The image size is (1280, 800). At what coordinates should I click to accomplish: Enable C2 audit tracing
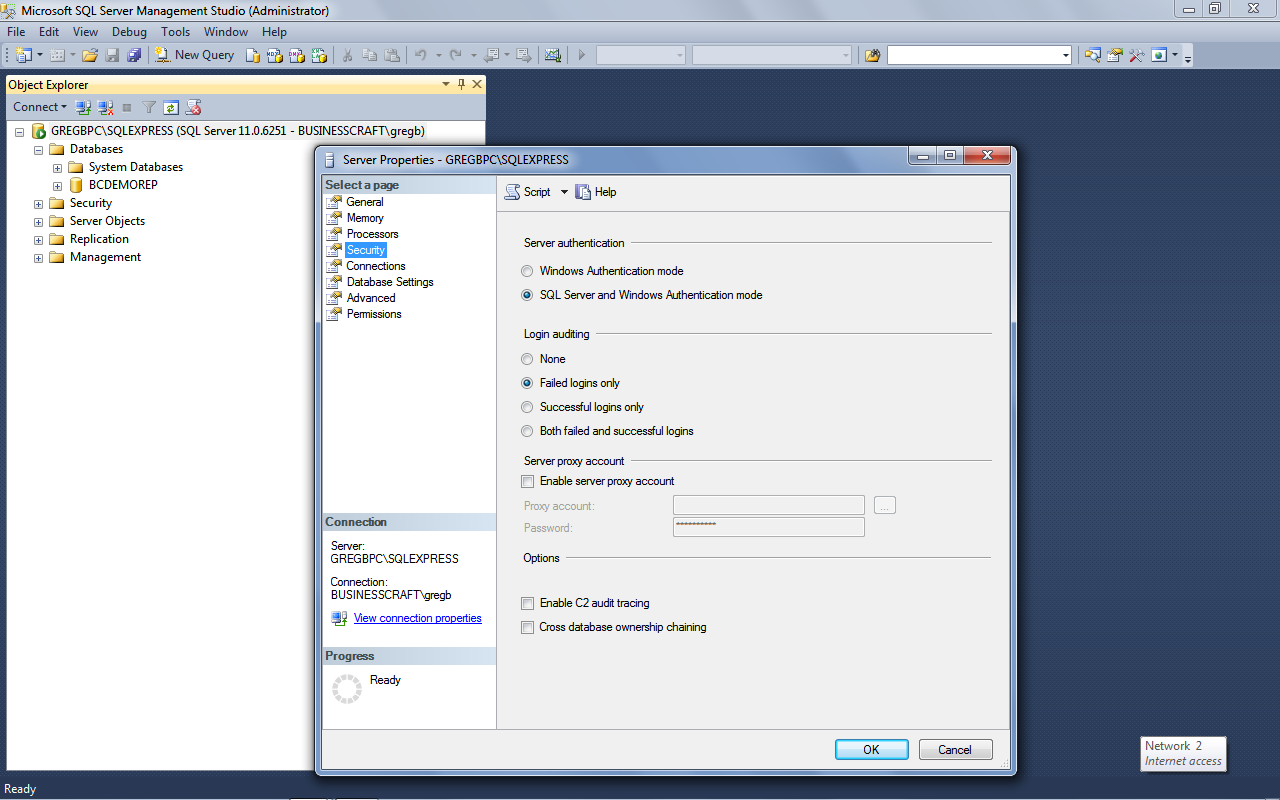[x=528, y=603]
